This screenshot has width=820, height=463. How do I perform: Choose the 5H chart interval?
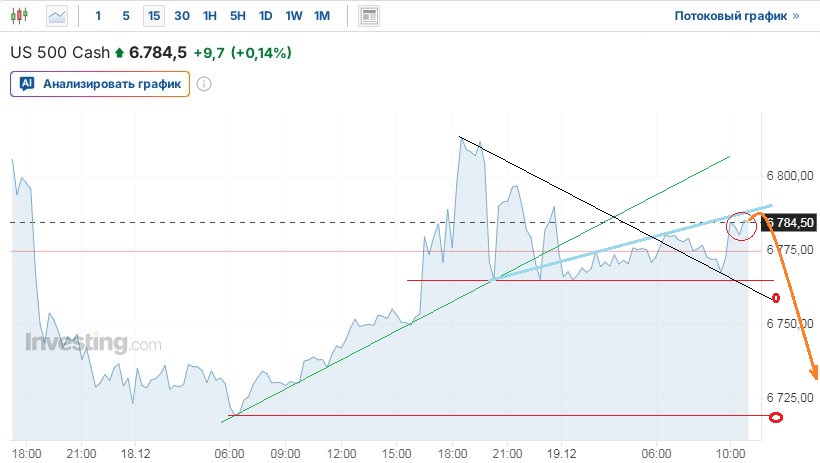(x=237, y=16)
